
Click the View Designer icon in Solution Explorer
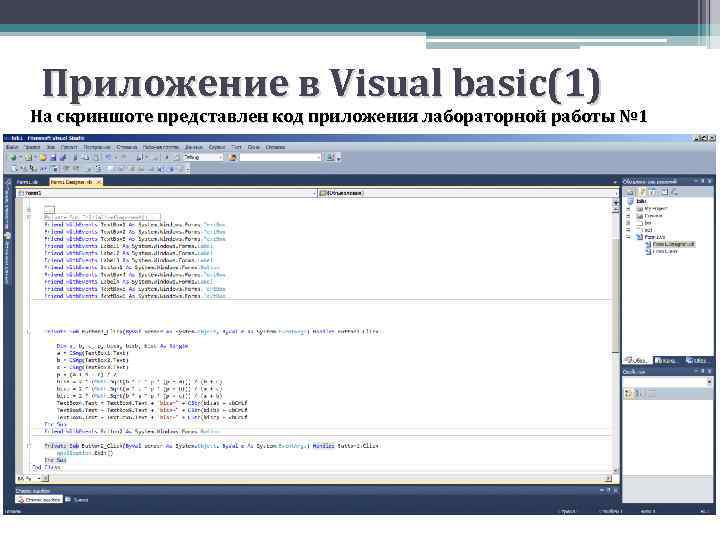pyautogui.click(x=674, y=192)
